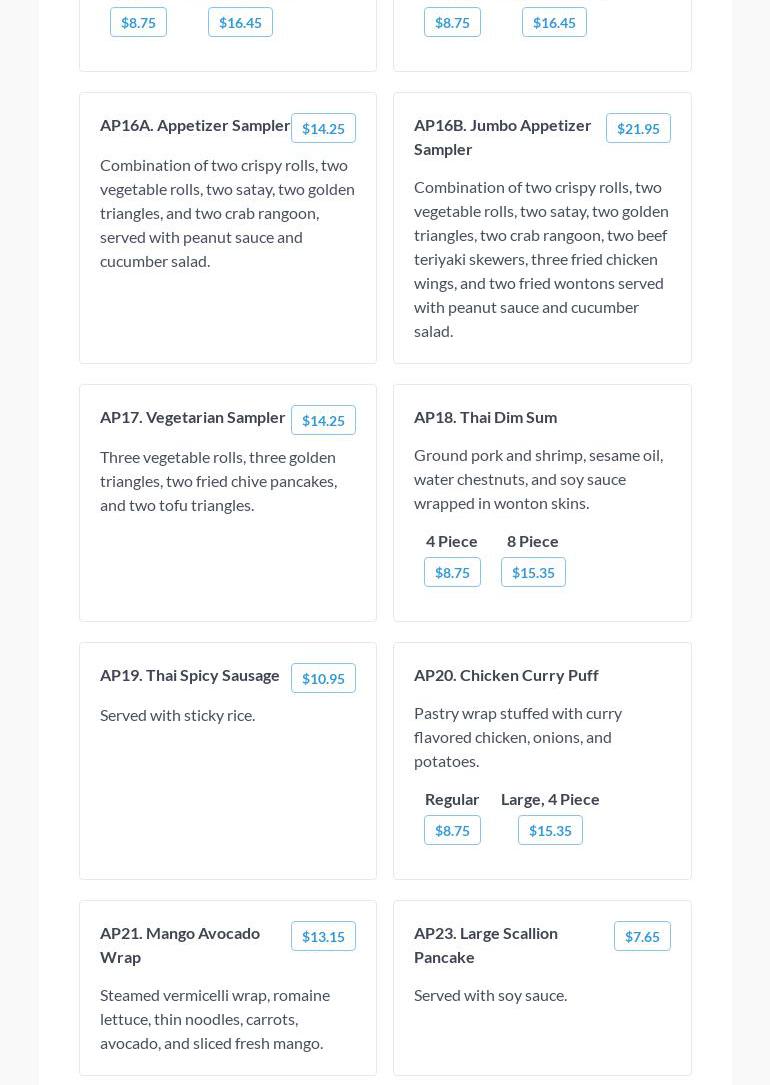
Task: Click the $14.25 price for Appetizer Sampler
Action: (323, 128)
